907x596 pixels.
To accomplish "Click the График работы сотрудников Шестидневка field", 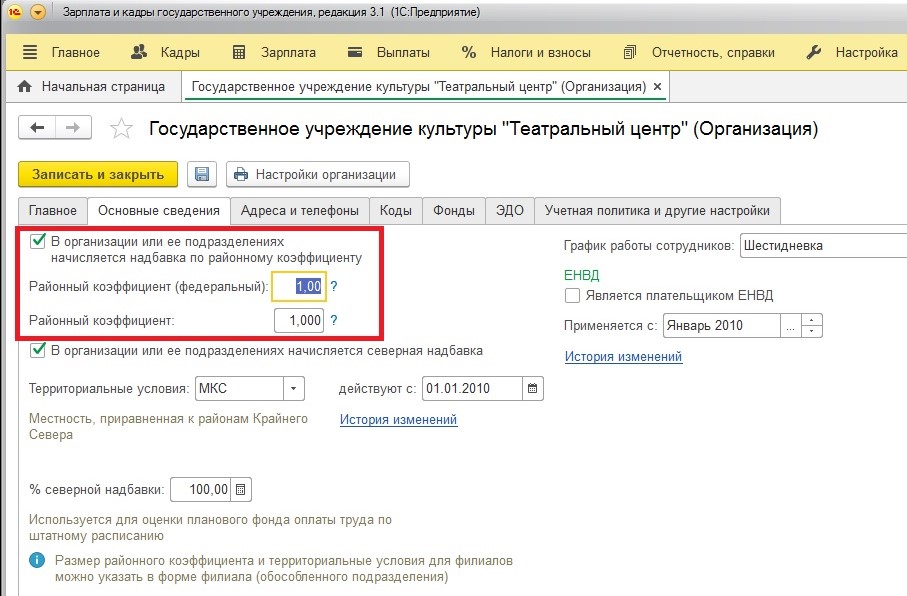I will click(x=824, y=245).
